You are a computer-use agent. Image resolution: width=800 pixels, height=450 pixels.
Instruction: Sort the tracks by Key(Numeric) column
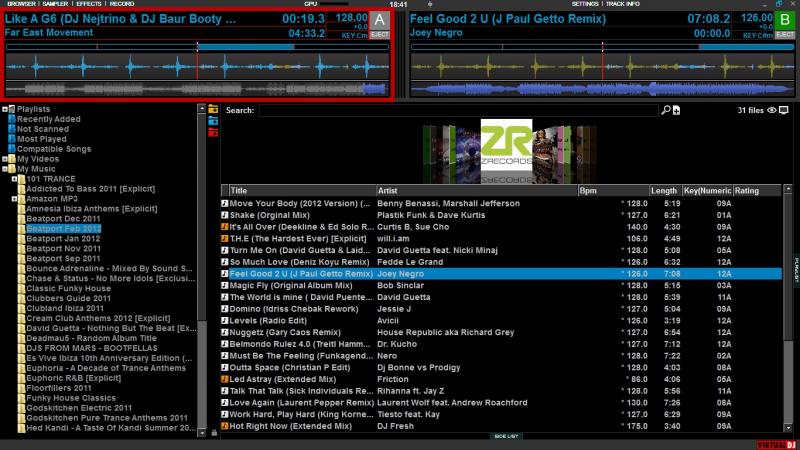point(708,190)
